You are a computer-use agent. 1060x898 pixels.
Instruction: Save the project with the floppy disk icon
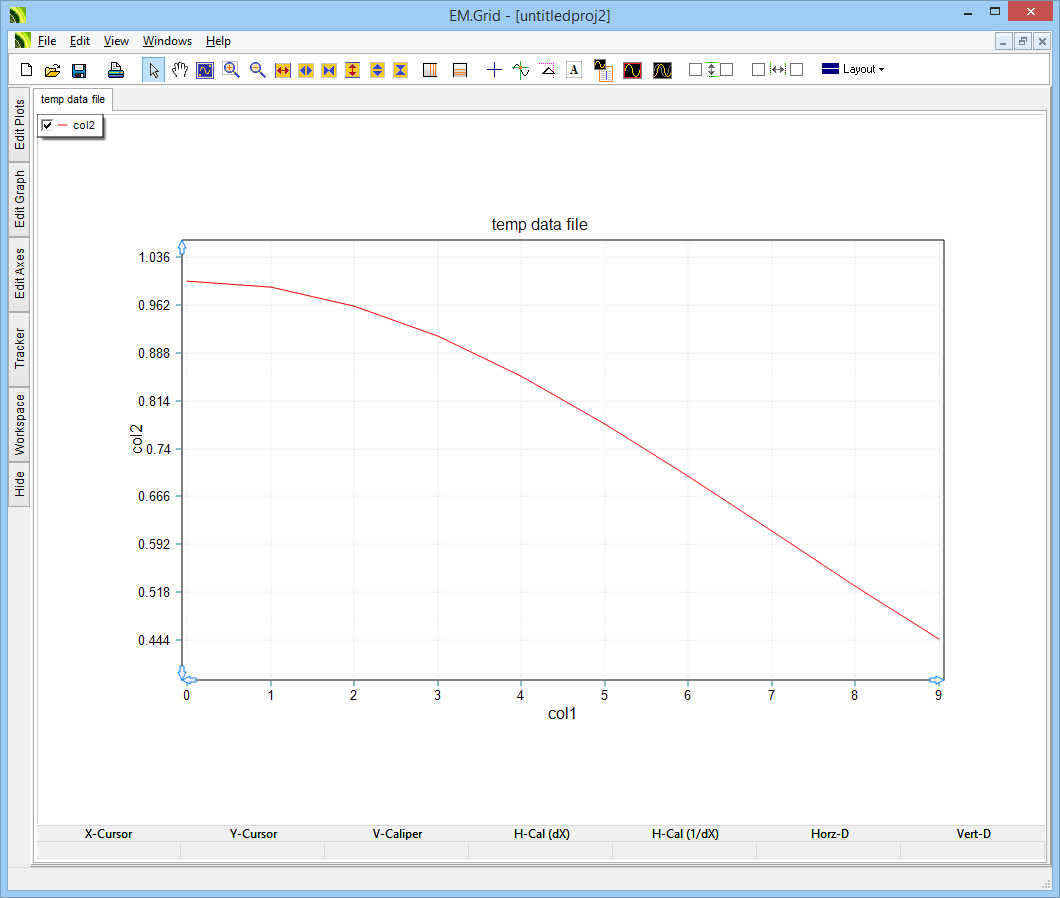pos(79,70)
